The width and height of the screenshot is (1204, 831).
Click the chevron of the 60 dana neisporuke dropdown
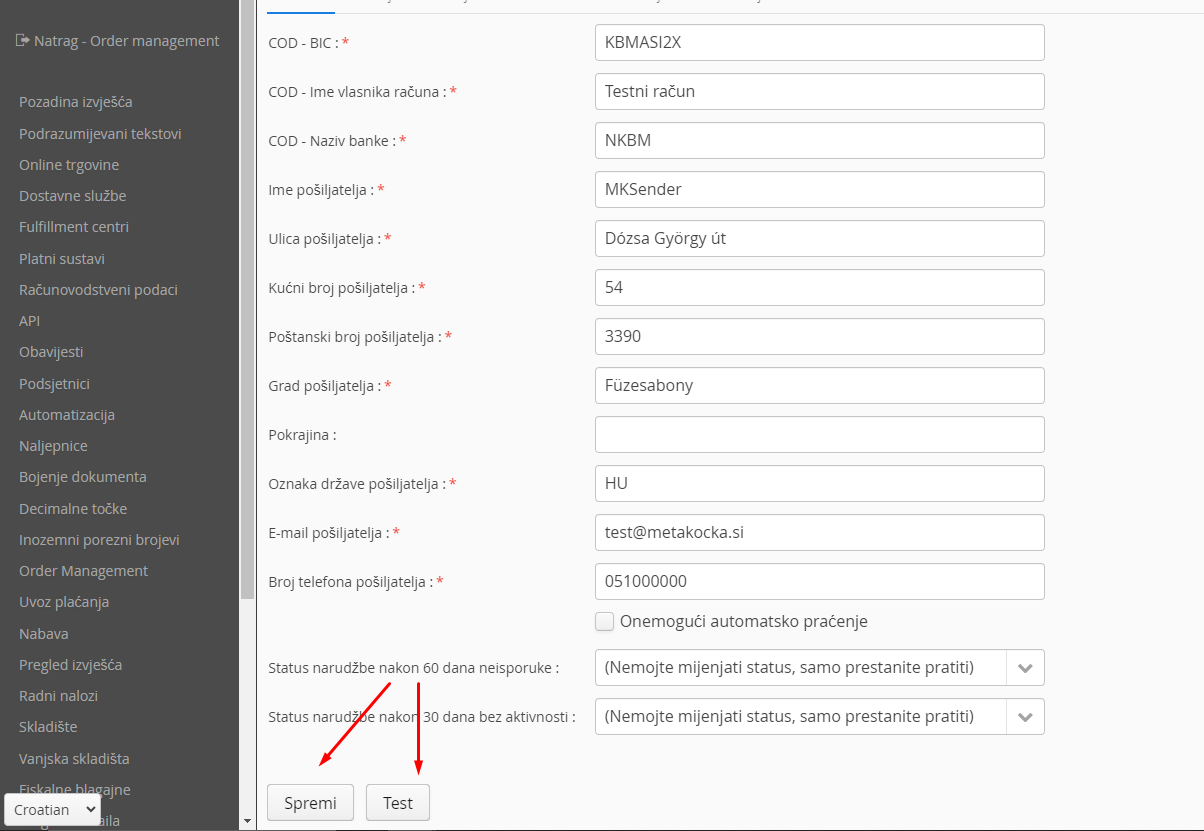tap(1025, 667)
